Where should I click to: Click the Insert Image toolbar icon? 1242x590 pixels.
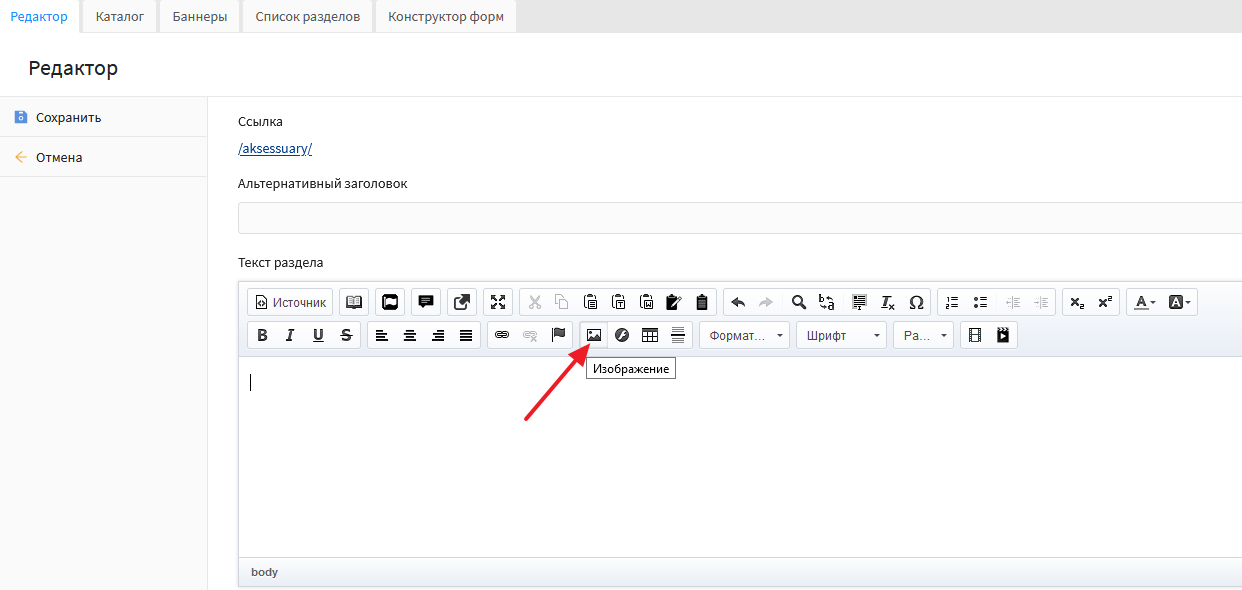click(x=594, y=335)
